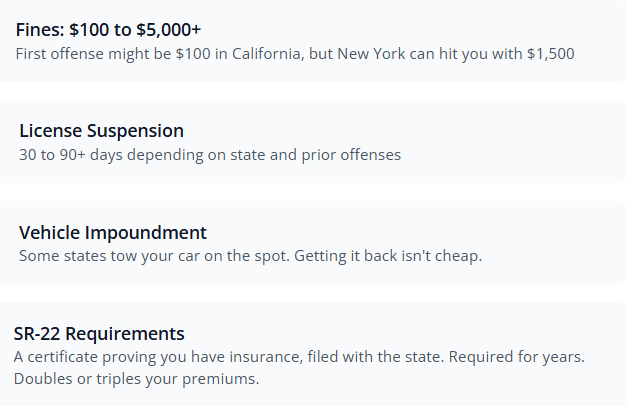
Task: Click the "30 to 90+ days" description line
Action: point(209,155)
